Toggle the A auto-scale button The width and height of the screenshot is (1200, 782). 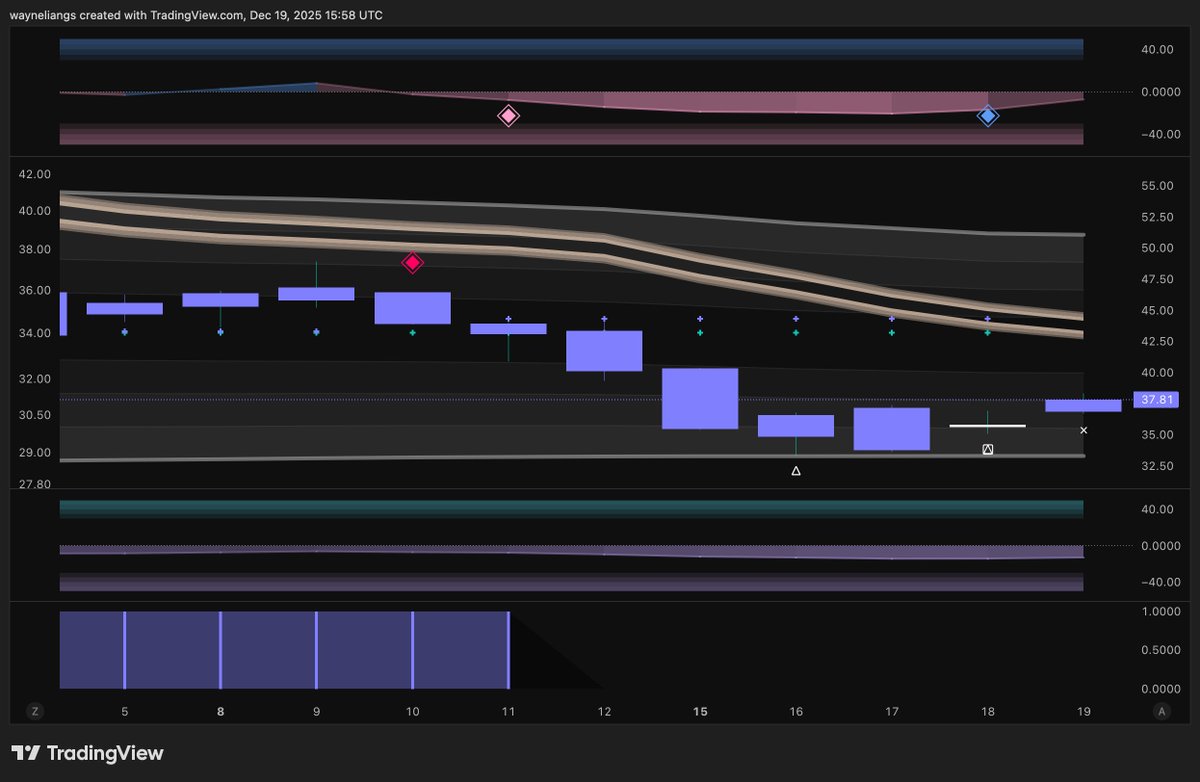point(1161,711)
